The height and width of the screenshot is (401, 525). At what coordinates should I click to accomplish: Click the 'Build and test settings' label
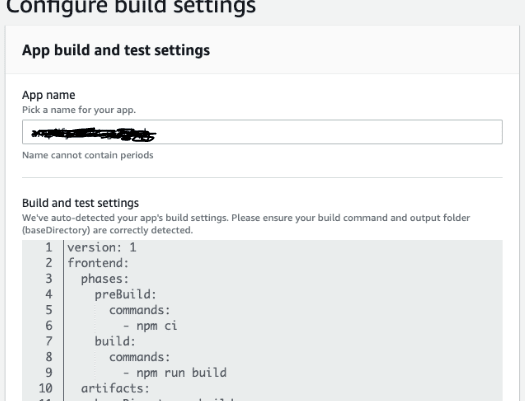pos(80,203)
